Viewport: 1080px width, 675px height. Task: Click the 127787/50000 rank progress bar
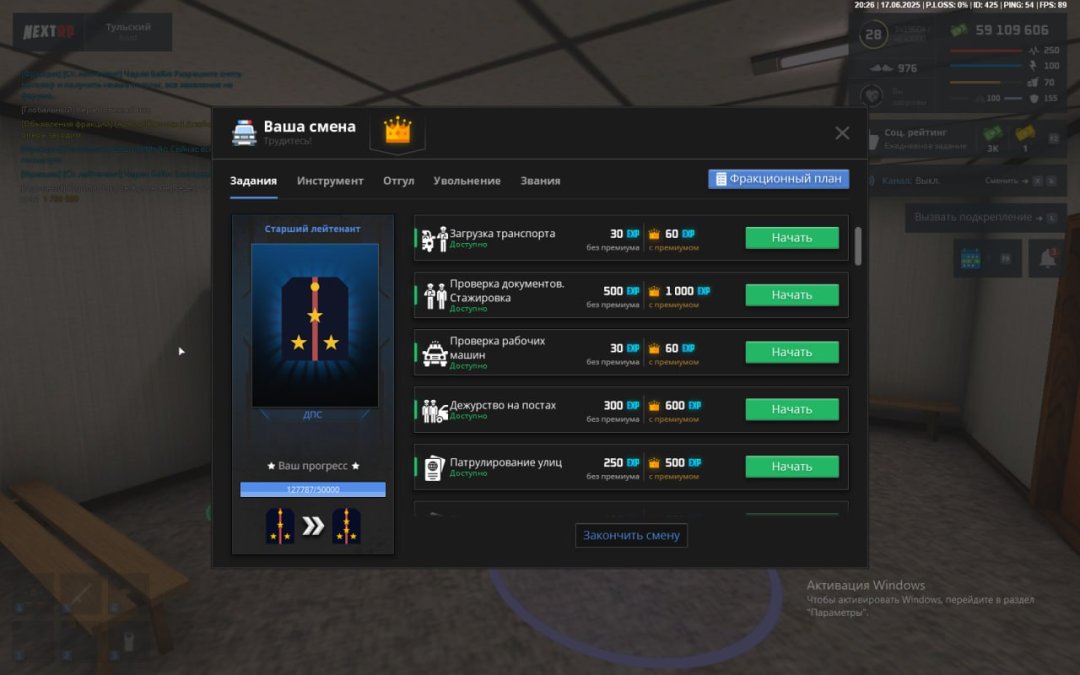(313, 489)
